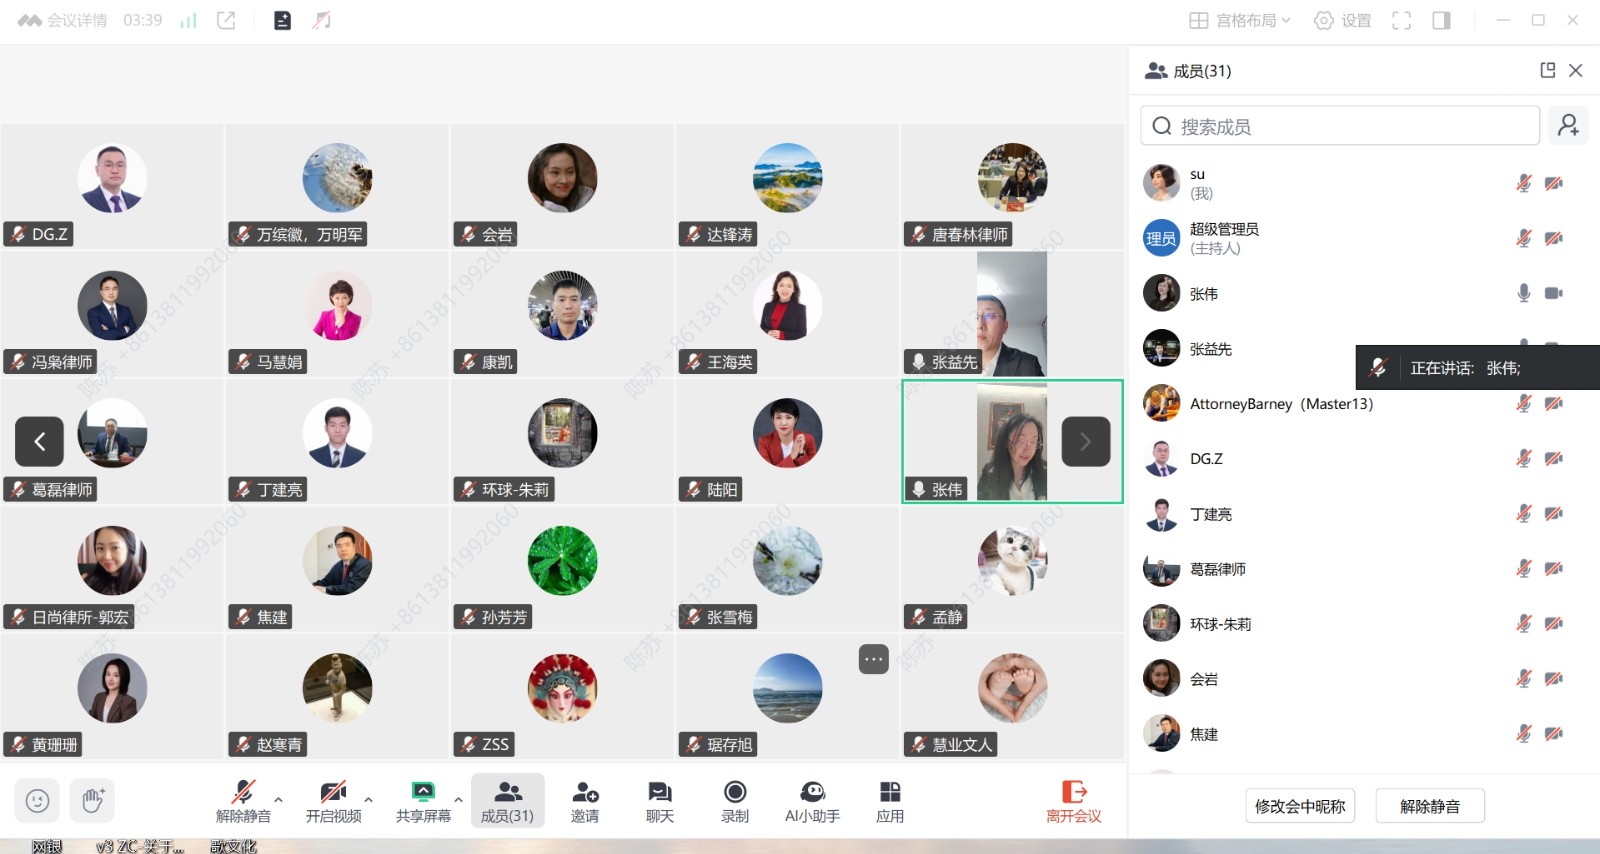Expand the arrow next to 开启视频
This screenshot has width=1600, height=854.
(369, 799)
